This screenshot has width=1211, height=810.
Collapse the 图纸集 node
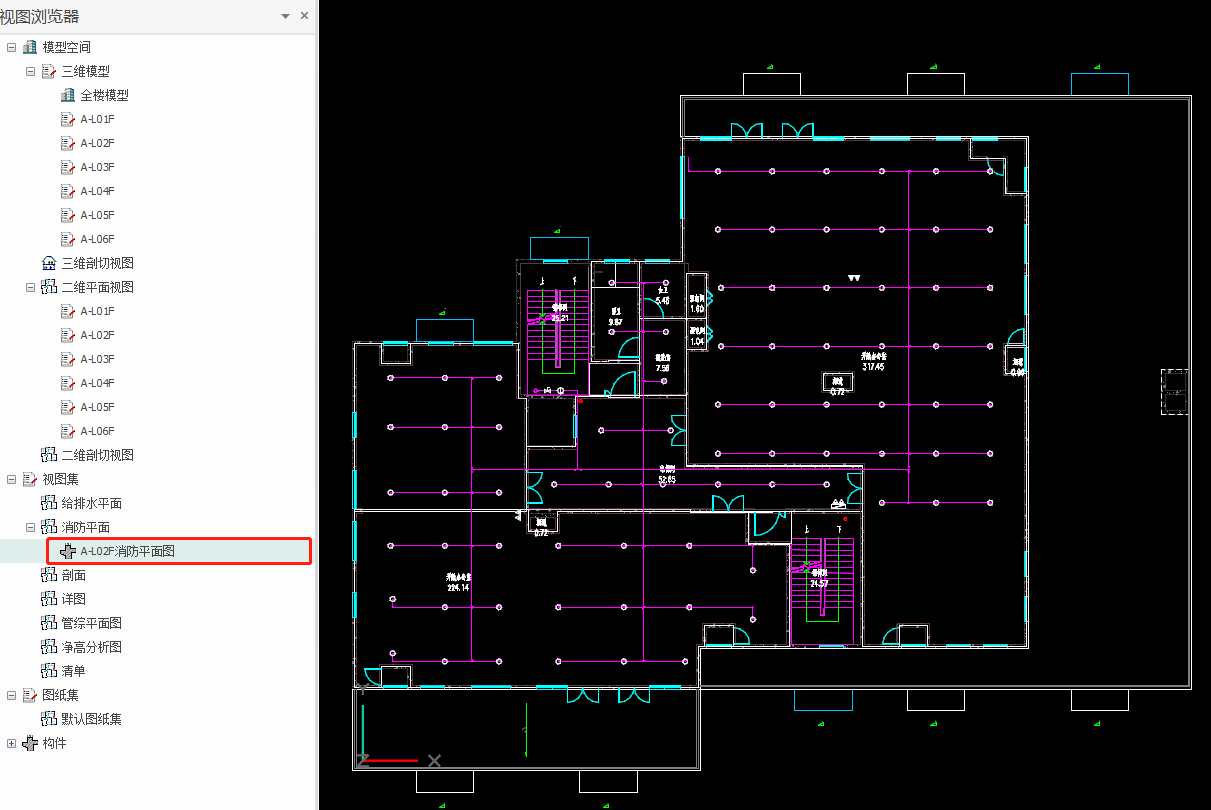(x=12, y=695)
